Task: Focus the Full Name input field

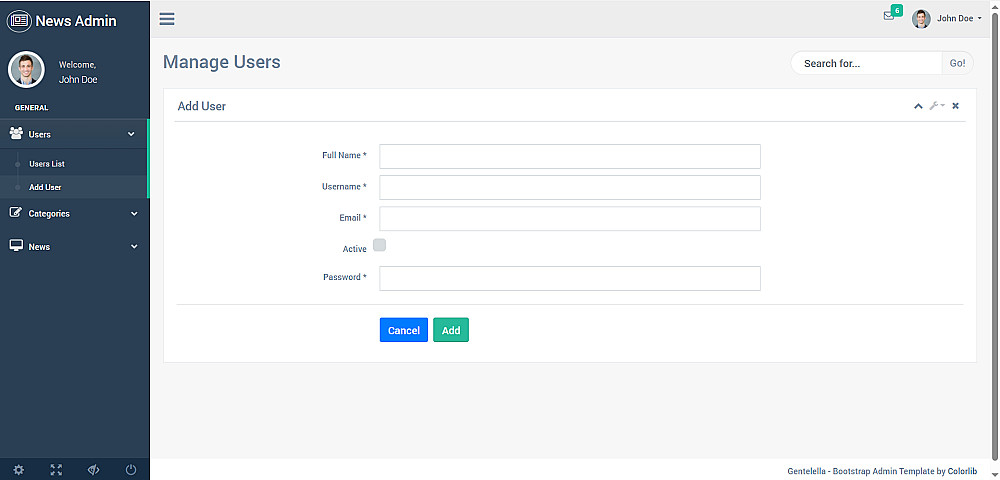Action: [x=570, y=156]
